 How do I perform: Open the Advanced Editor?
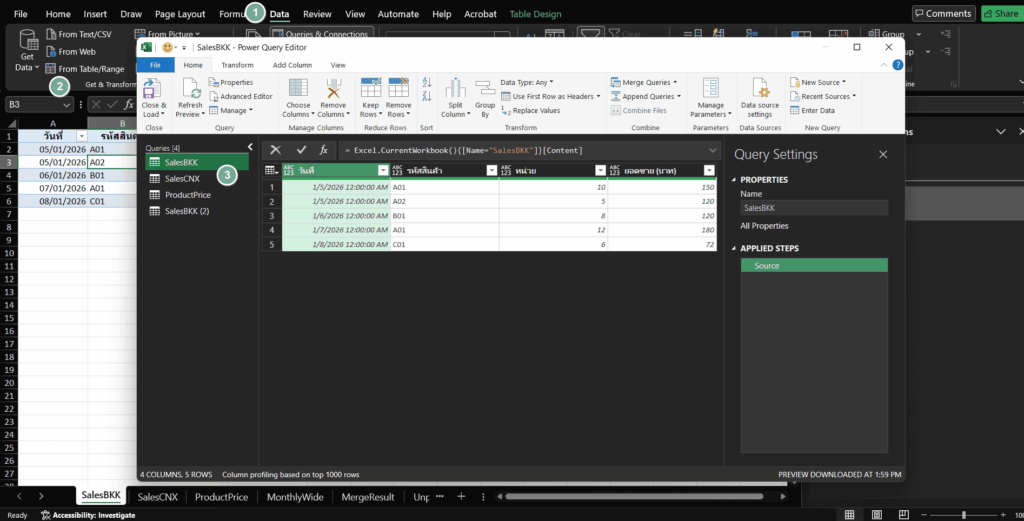pyautogui.click(x=241, y=96)
